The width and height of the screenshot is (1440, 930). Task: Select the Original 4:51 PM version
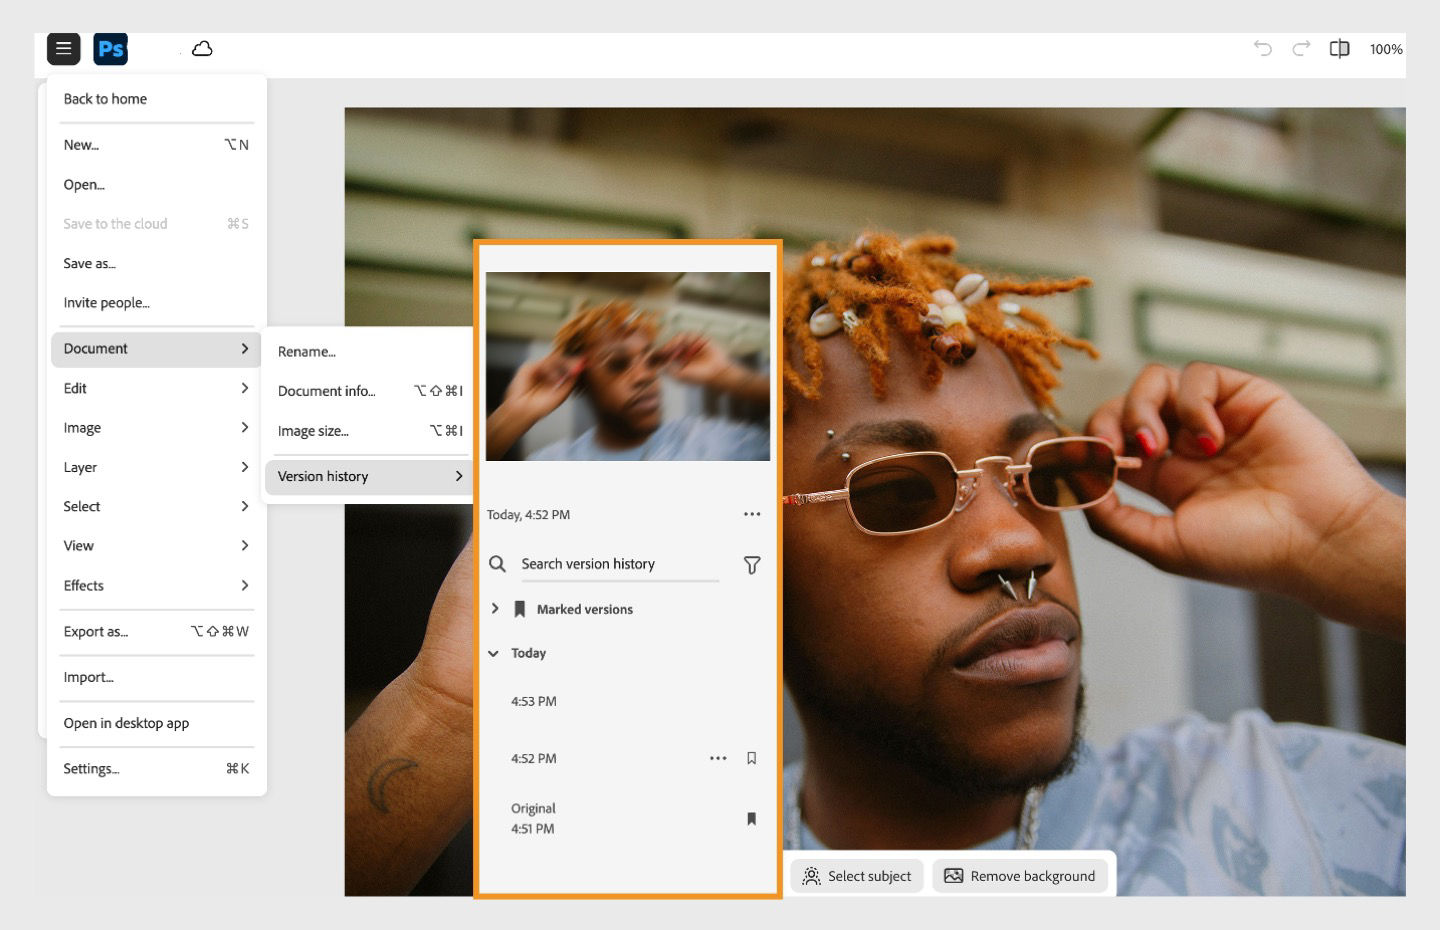coord(628,819)
